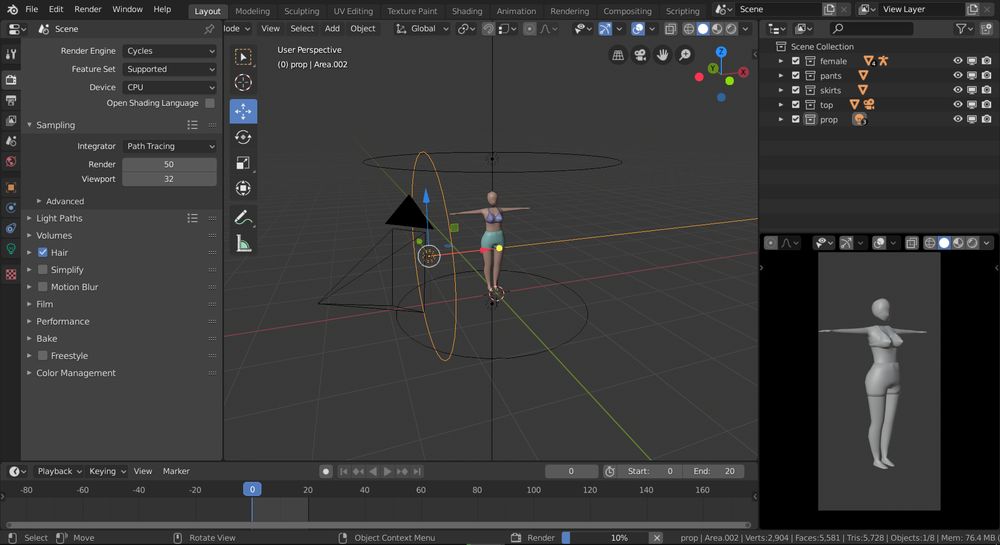The width and height of the screenshot is (1000, 545).
Task: Adjust the Render samples field
Action: click(x=169, y=164)
